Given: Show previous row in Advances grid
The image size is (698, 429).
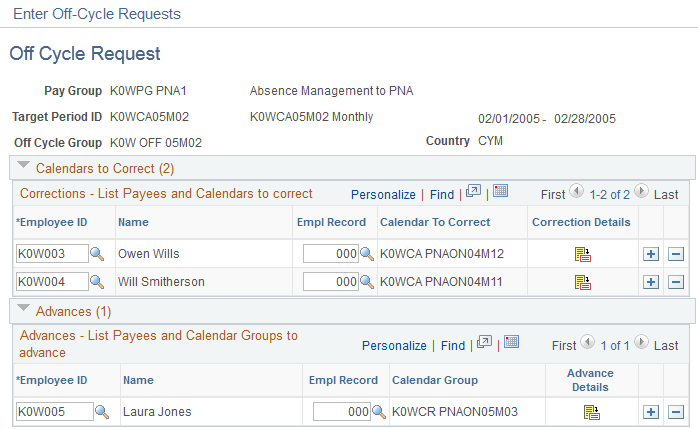Looking at the screenshot, I should 588,342.
